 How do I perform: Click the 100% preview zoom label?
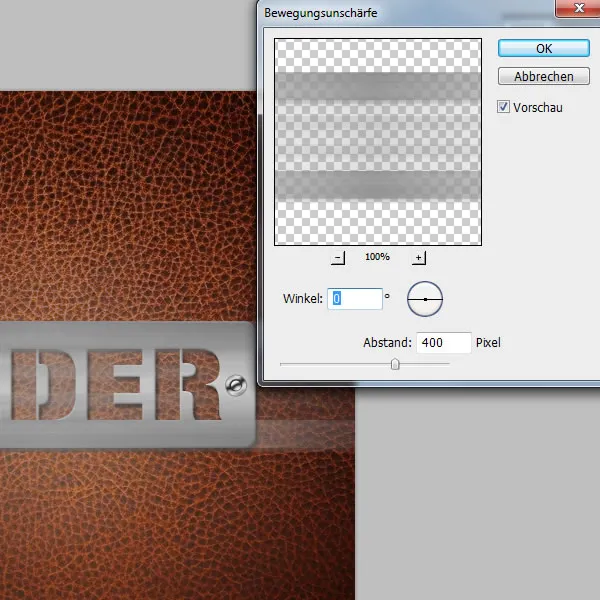point(377,258)
